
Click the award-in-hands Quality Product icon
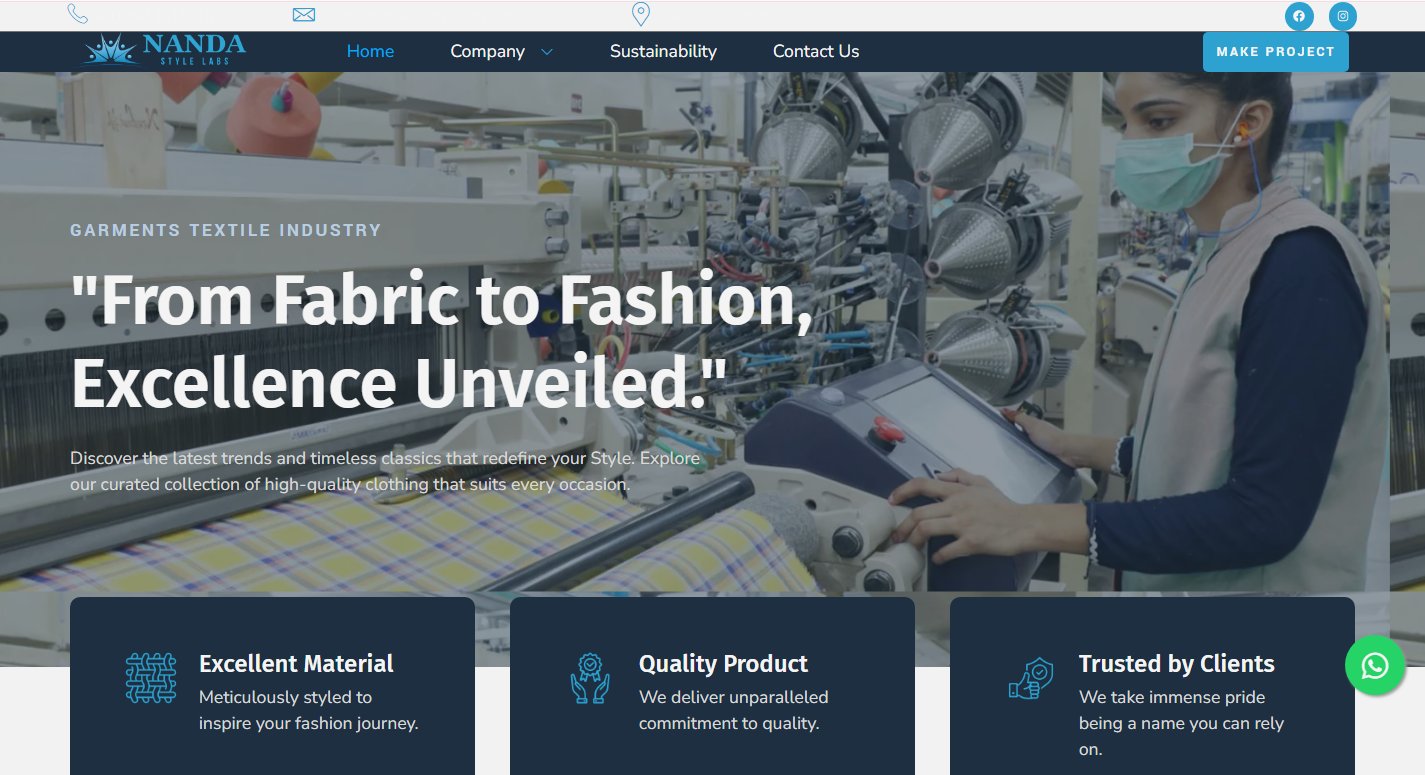(590, 677)
